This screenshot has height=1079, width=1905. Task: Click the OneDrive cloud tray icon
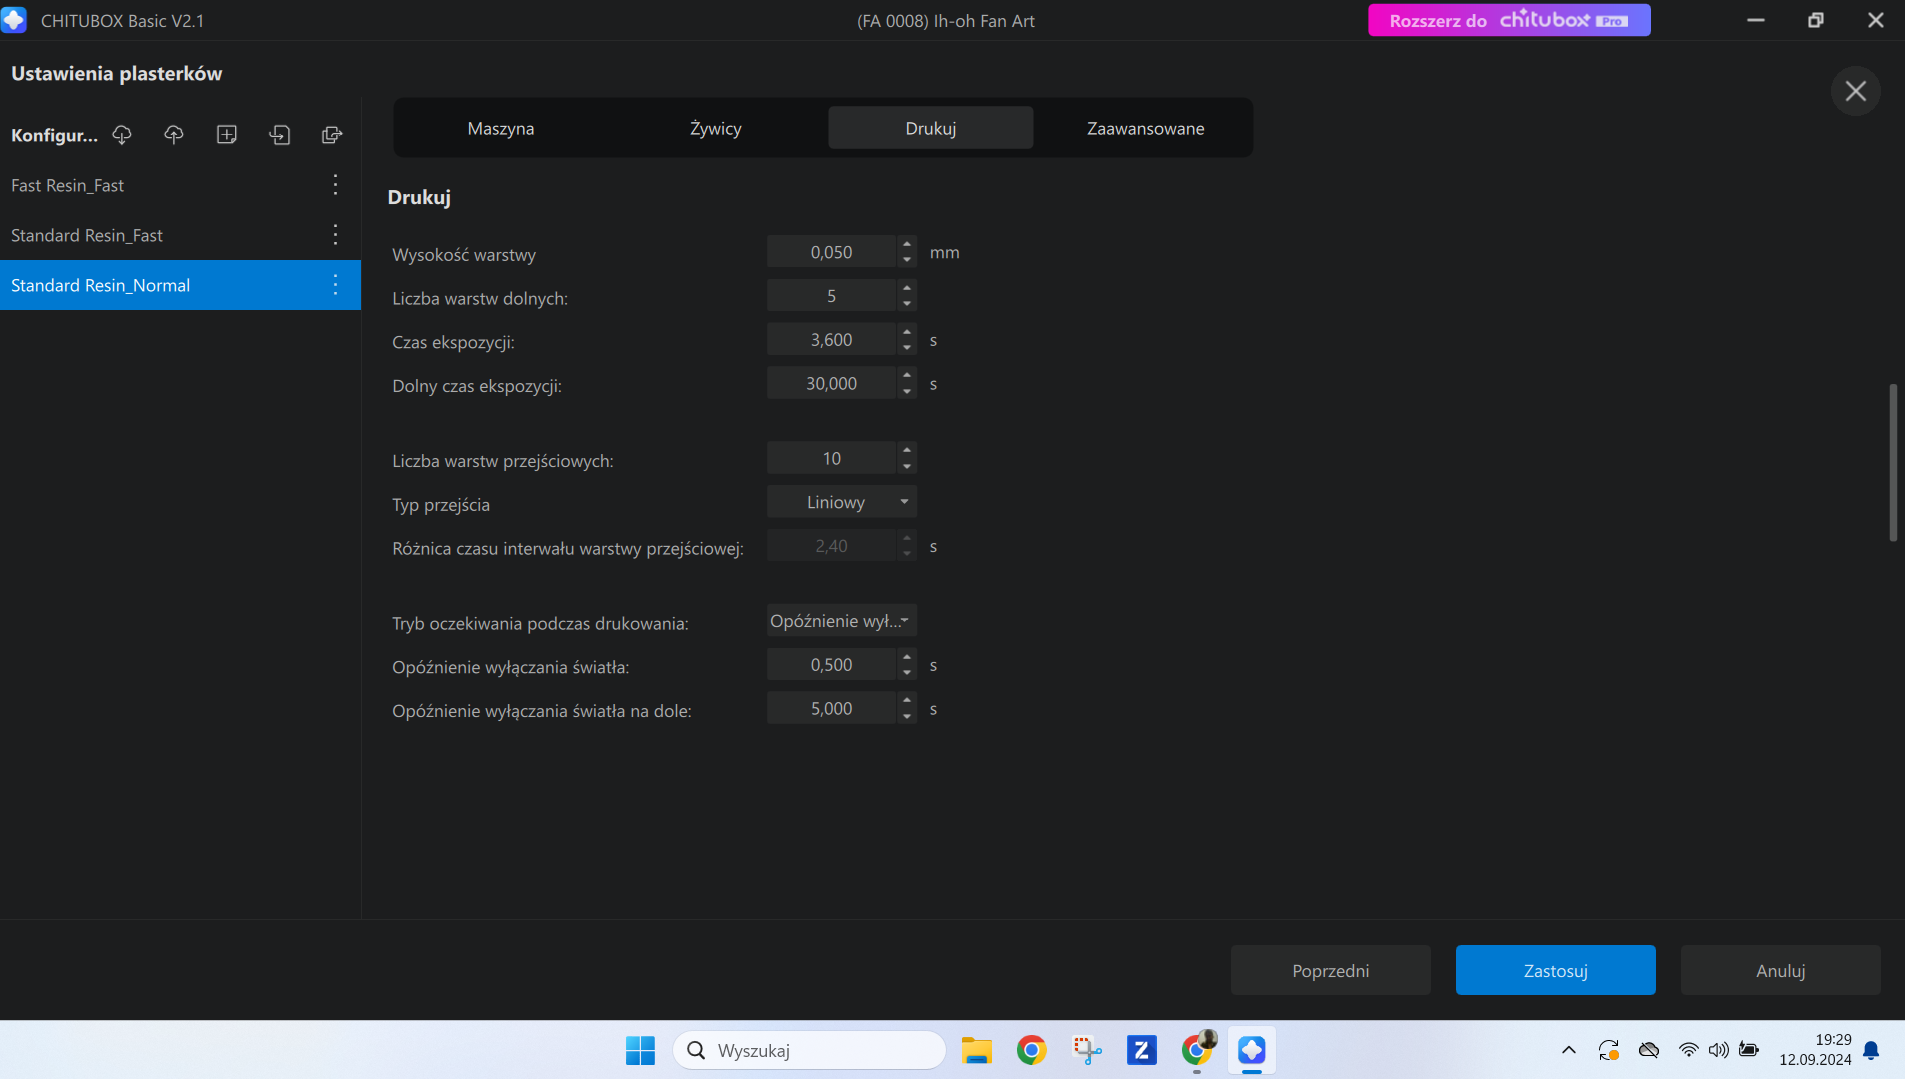(1649, 1050)
